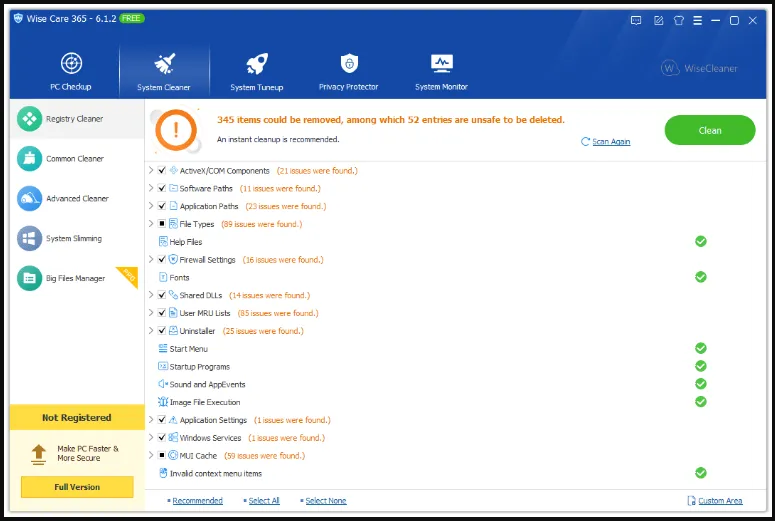
Task: Click the Help Files green check status
Action: pyautogui.click(x=701, y=241)
